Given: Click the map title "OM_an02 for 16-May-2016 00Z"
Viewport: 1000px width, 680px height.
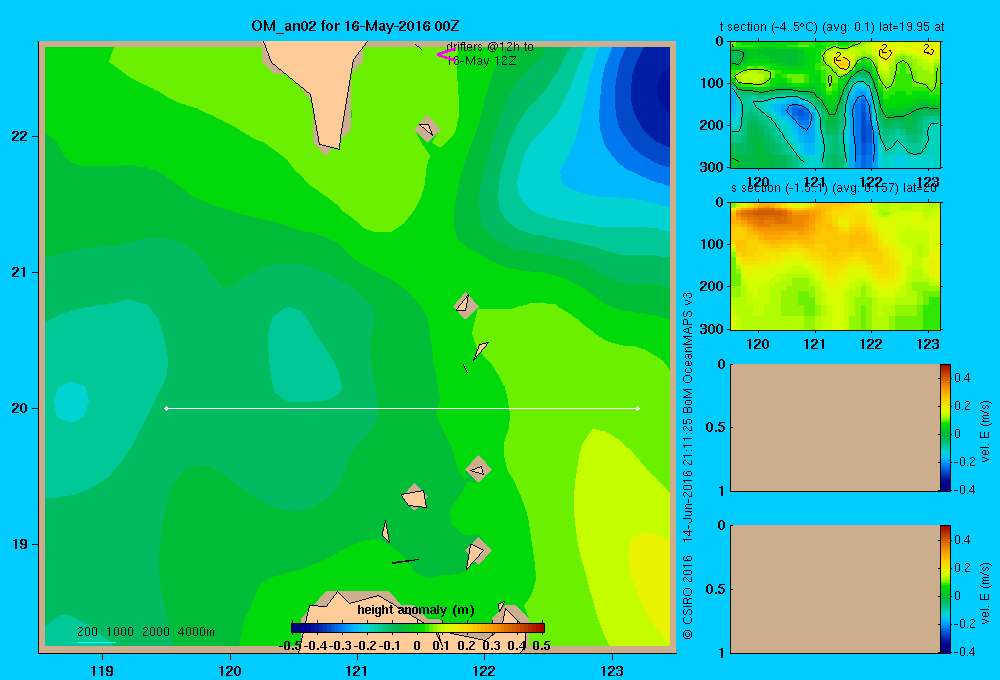Looking at the screenshot, I should coord(355,27).
